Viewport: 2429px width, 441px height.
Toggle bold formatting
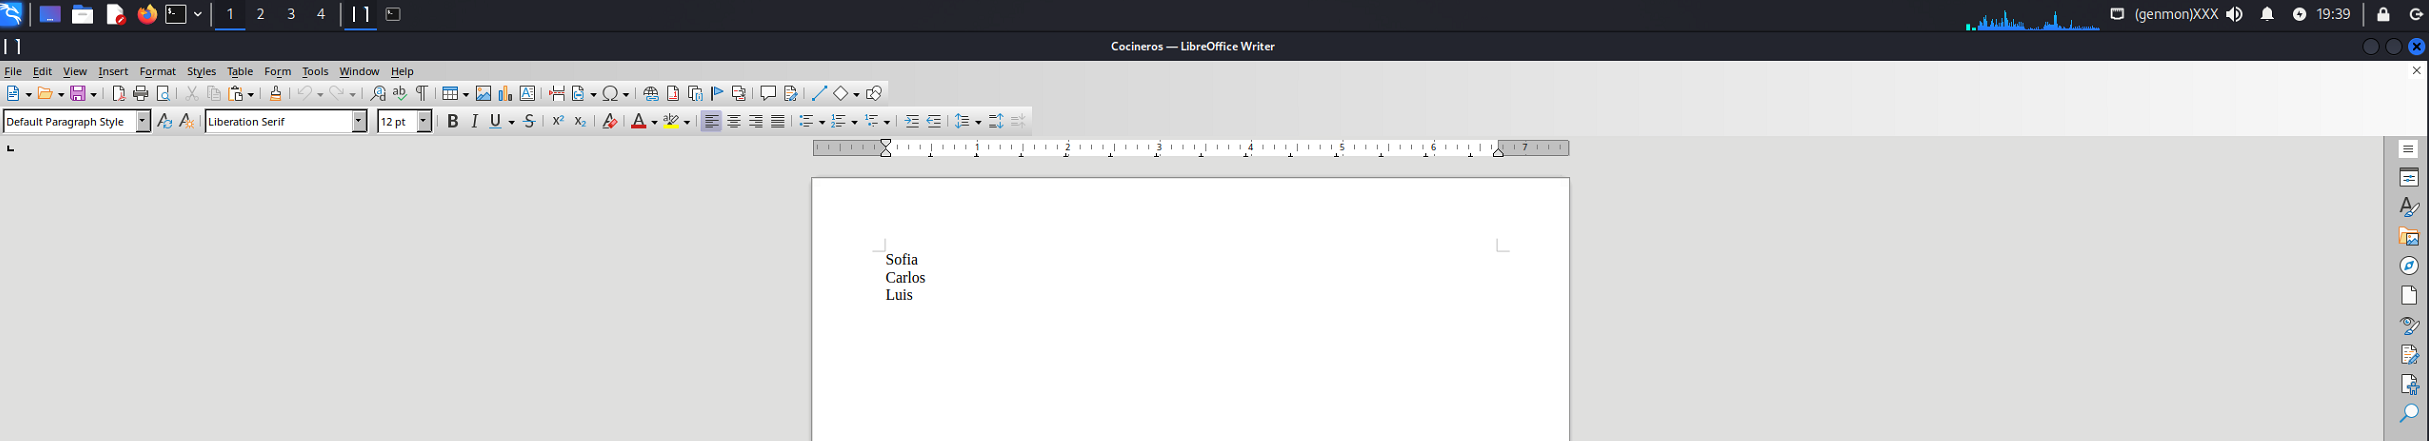pos(452,122)
